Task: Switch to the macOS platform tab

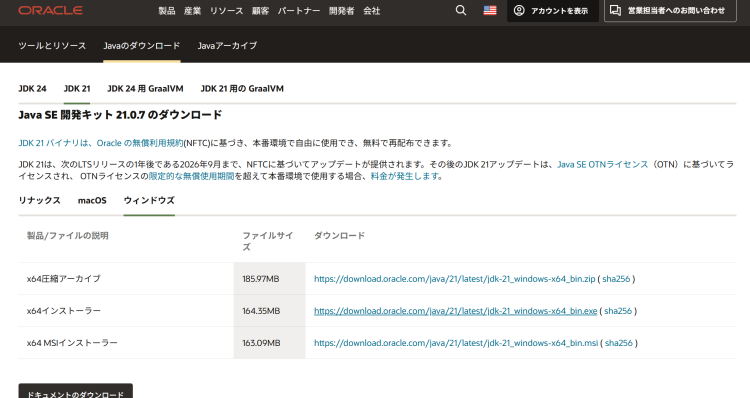Action: pyautogui.click(x=92, y=200)
